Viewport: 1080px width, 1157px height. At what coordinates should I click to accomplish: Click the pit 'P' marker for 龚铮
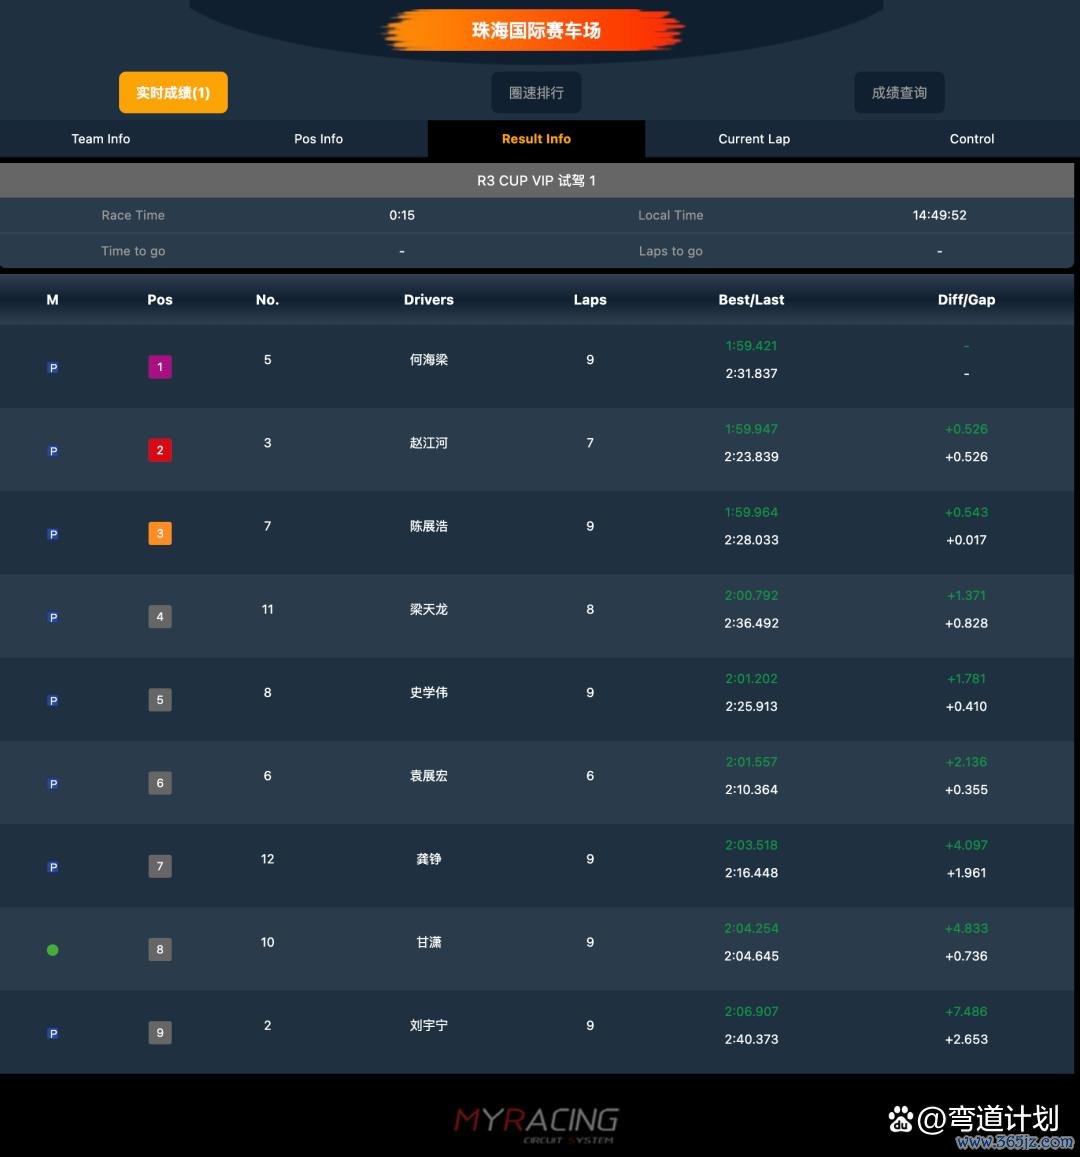pos(53,867)
